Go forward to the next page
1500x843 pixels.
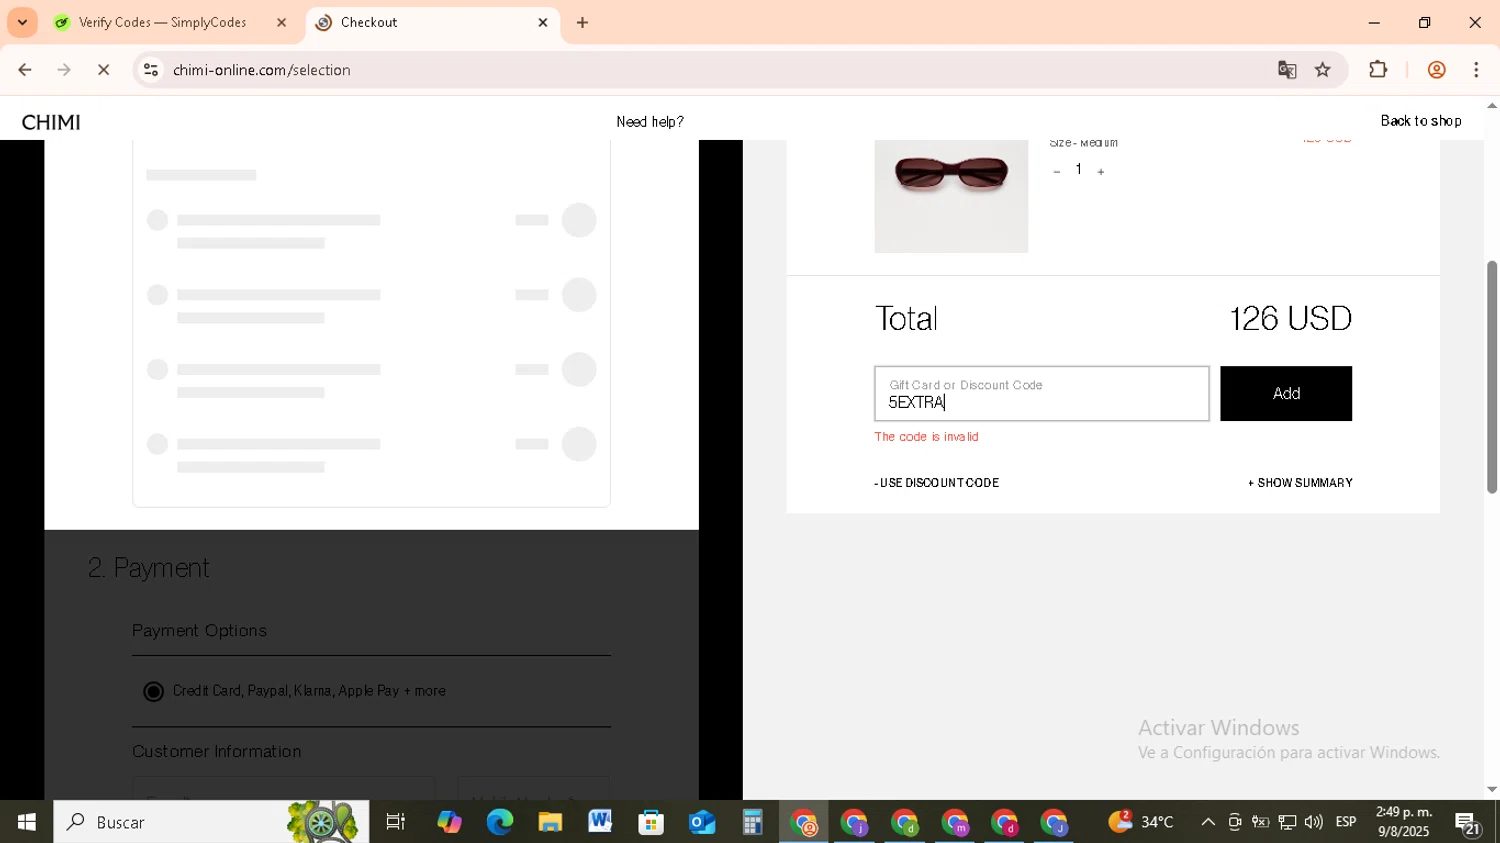64,70
